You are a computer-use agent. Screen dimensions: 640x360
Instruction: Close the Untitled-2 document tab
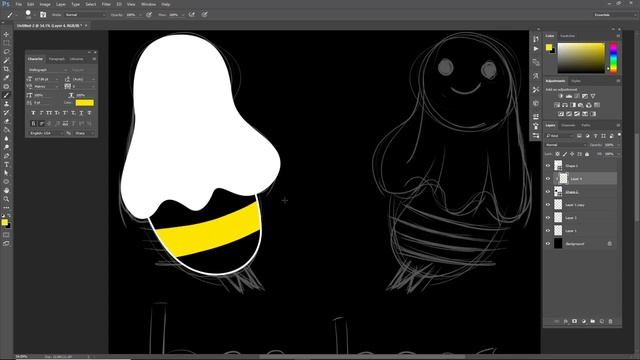pos(86,25)
